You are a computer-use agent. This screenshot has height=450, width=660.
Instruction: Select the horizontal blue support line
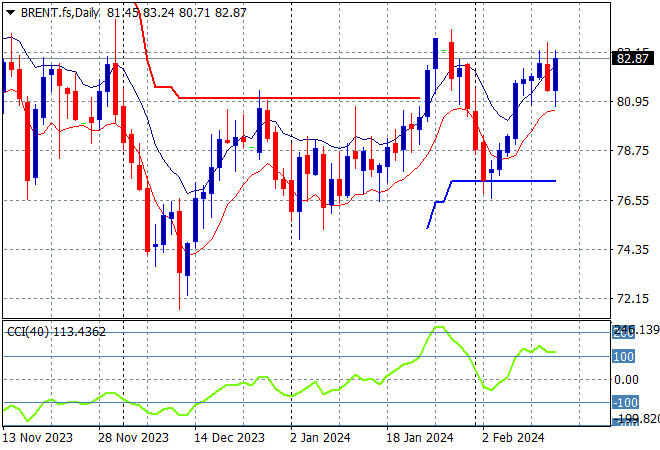tap(503, 181)
